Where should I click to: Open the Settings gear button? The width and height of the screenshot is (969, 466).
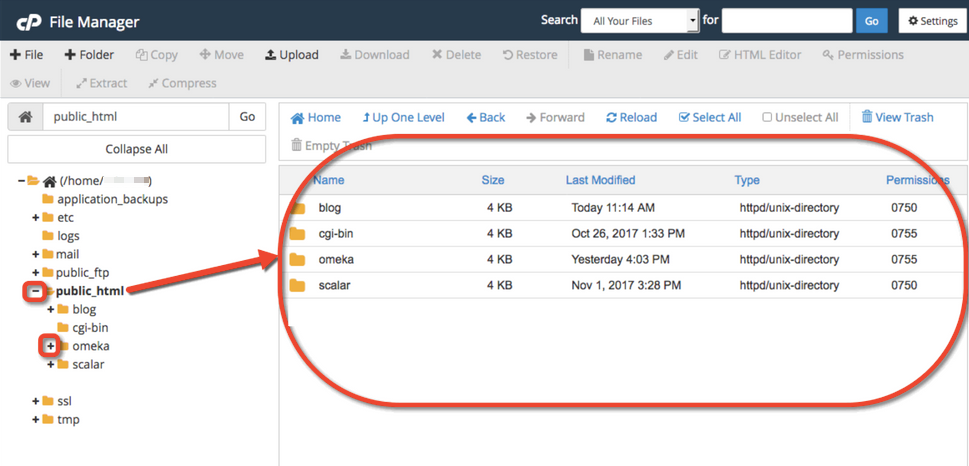(x=933, y=21)
